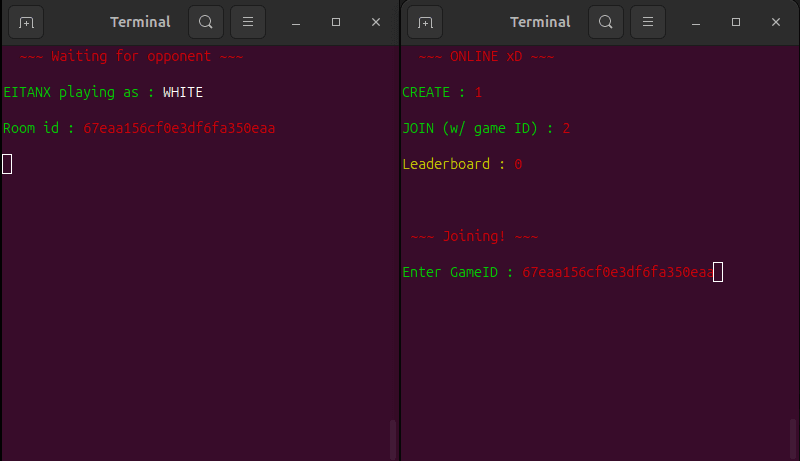Viewport: 800px width, 461px height.
Task: Click the left Terminal scrollbar
Action: (392, 439)
